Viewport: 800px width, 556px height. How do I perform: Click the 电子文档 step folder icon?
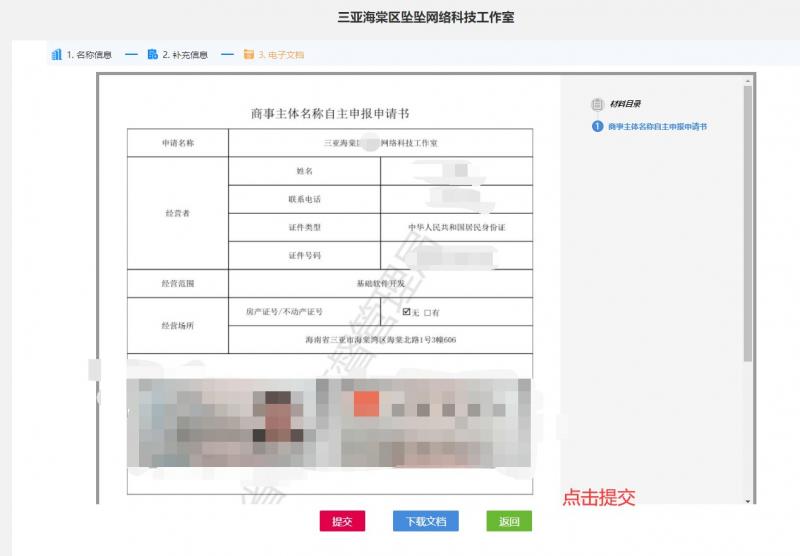point(248,54)
